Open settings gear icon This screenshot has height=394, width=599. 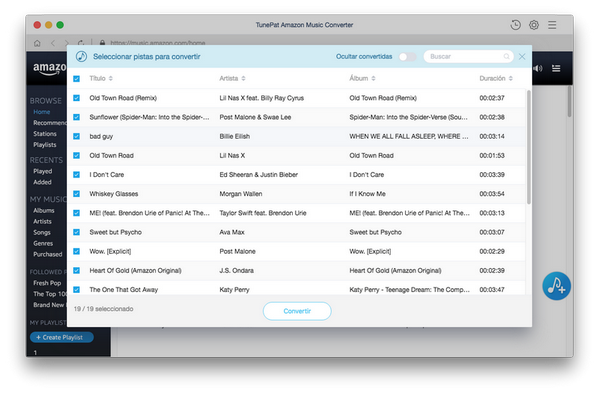click(534, 25)
